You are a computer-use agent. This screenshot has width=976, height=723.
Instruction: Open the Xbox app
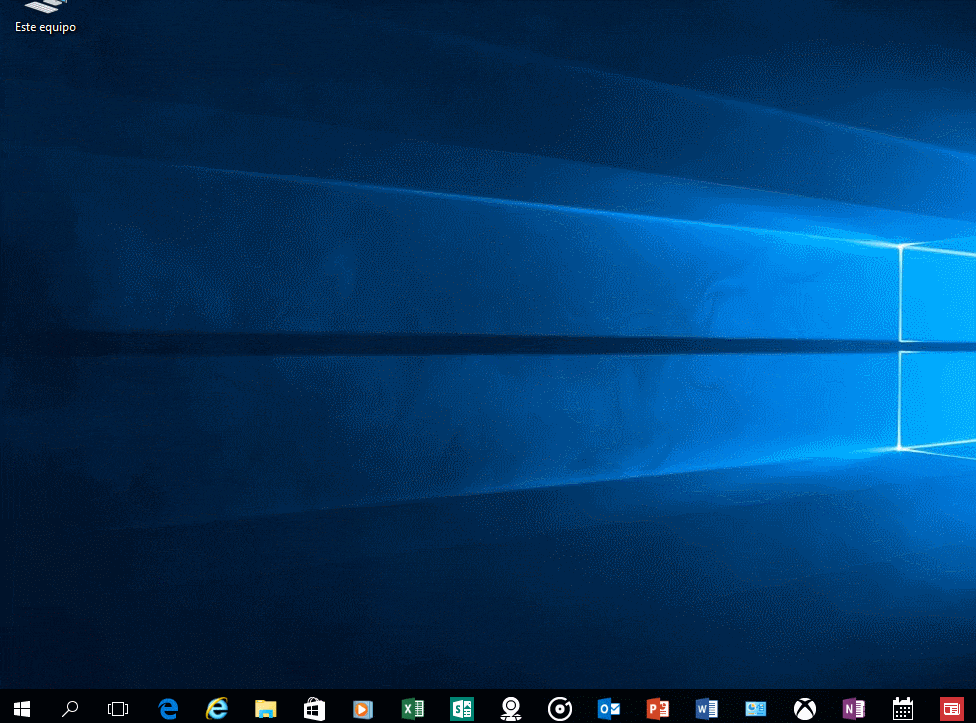click(x=805, y=709)
